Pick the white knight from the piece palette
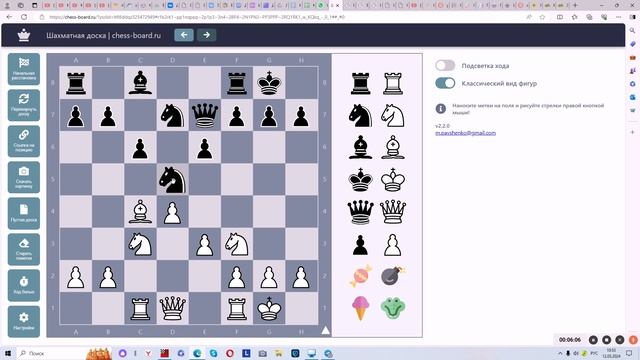640x360 pixels. click(x=393, y=116)
